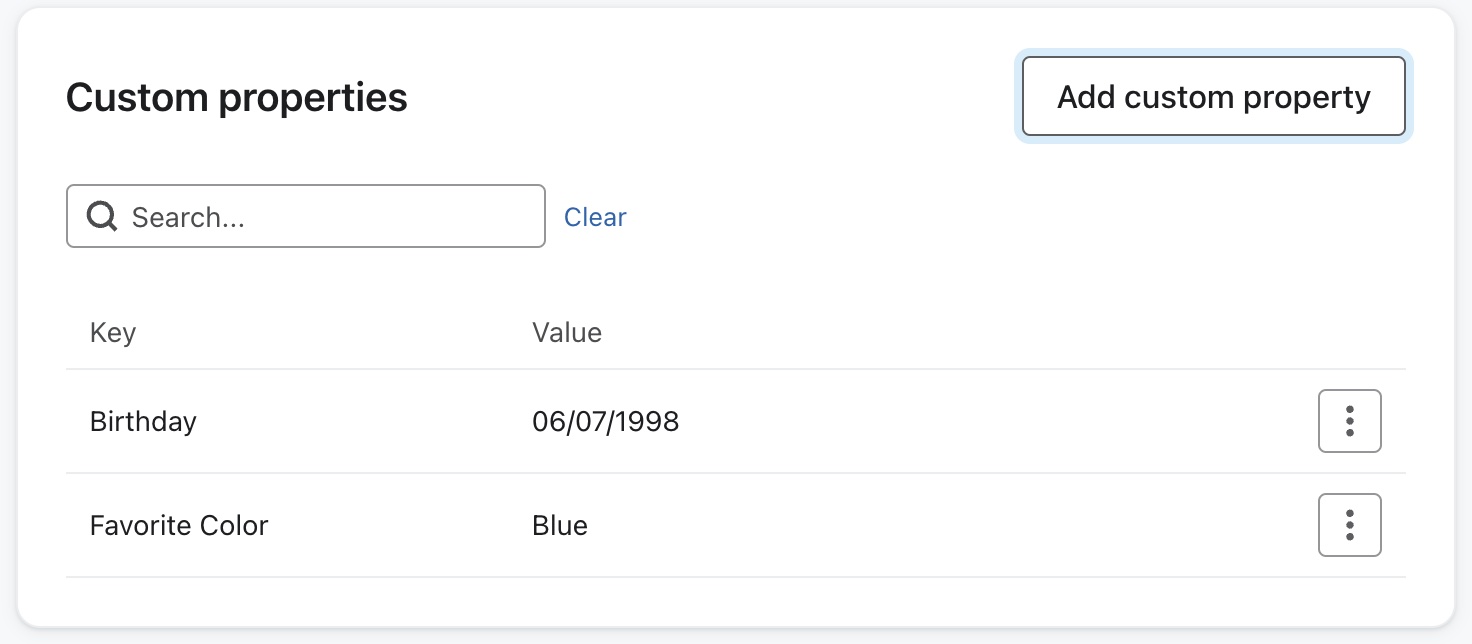Click the Favorite Color table row
This screenshot has width=1472, height=644.
coord(700,525)
